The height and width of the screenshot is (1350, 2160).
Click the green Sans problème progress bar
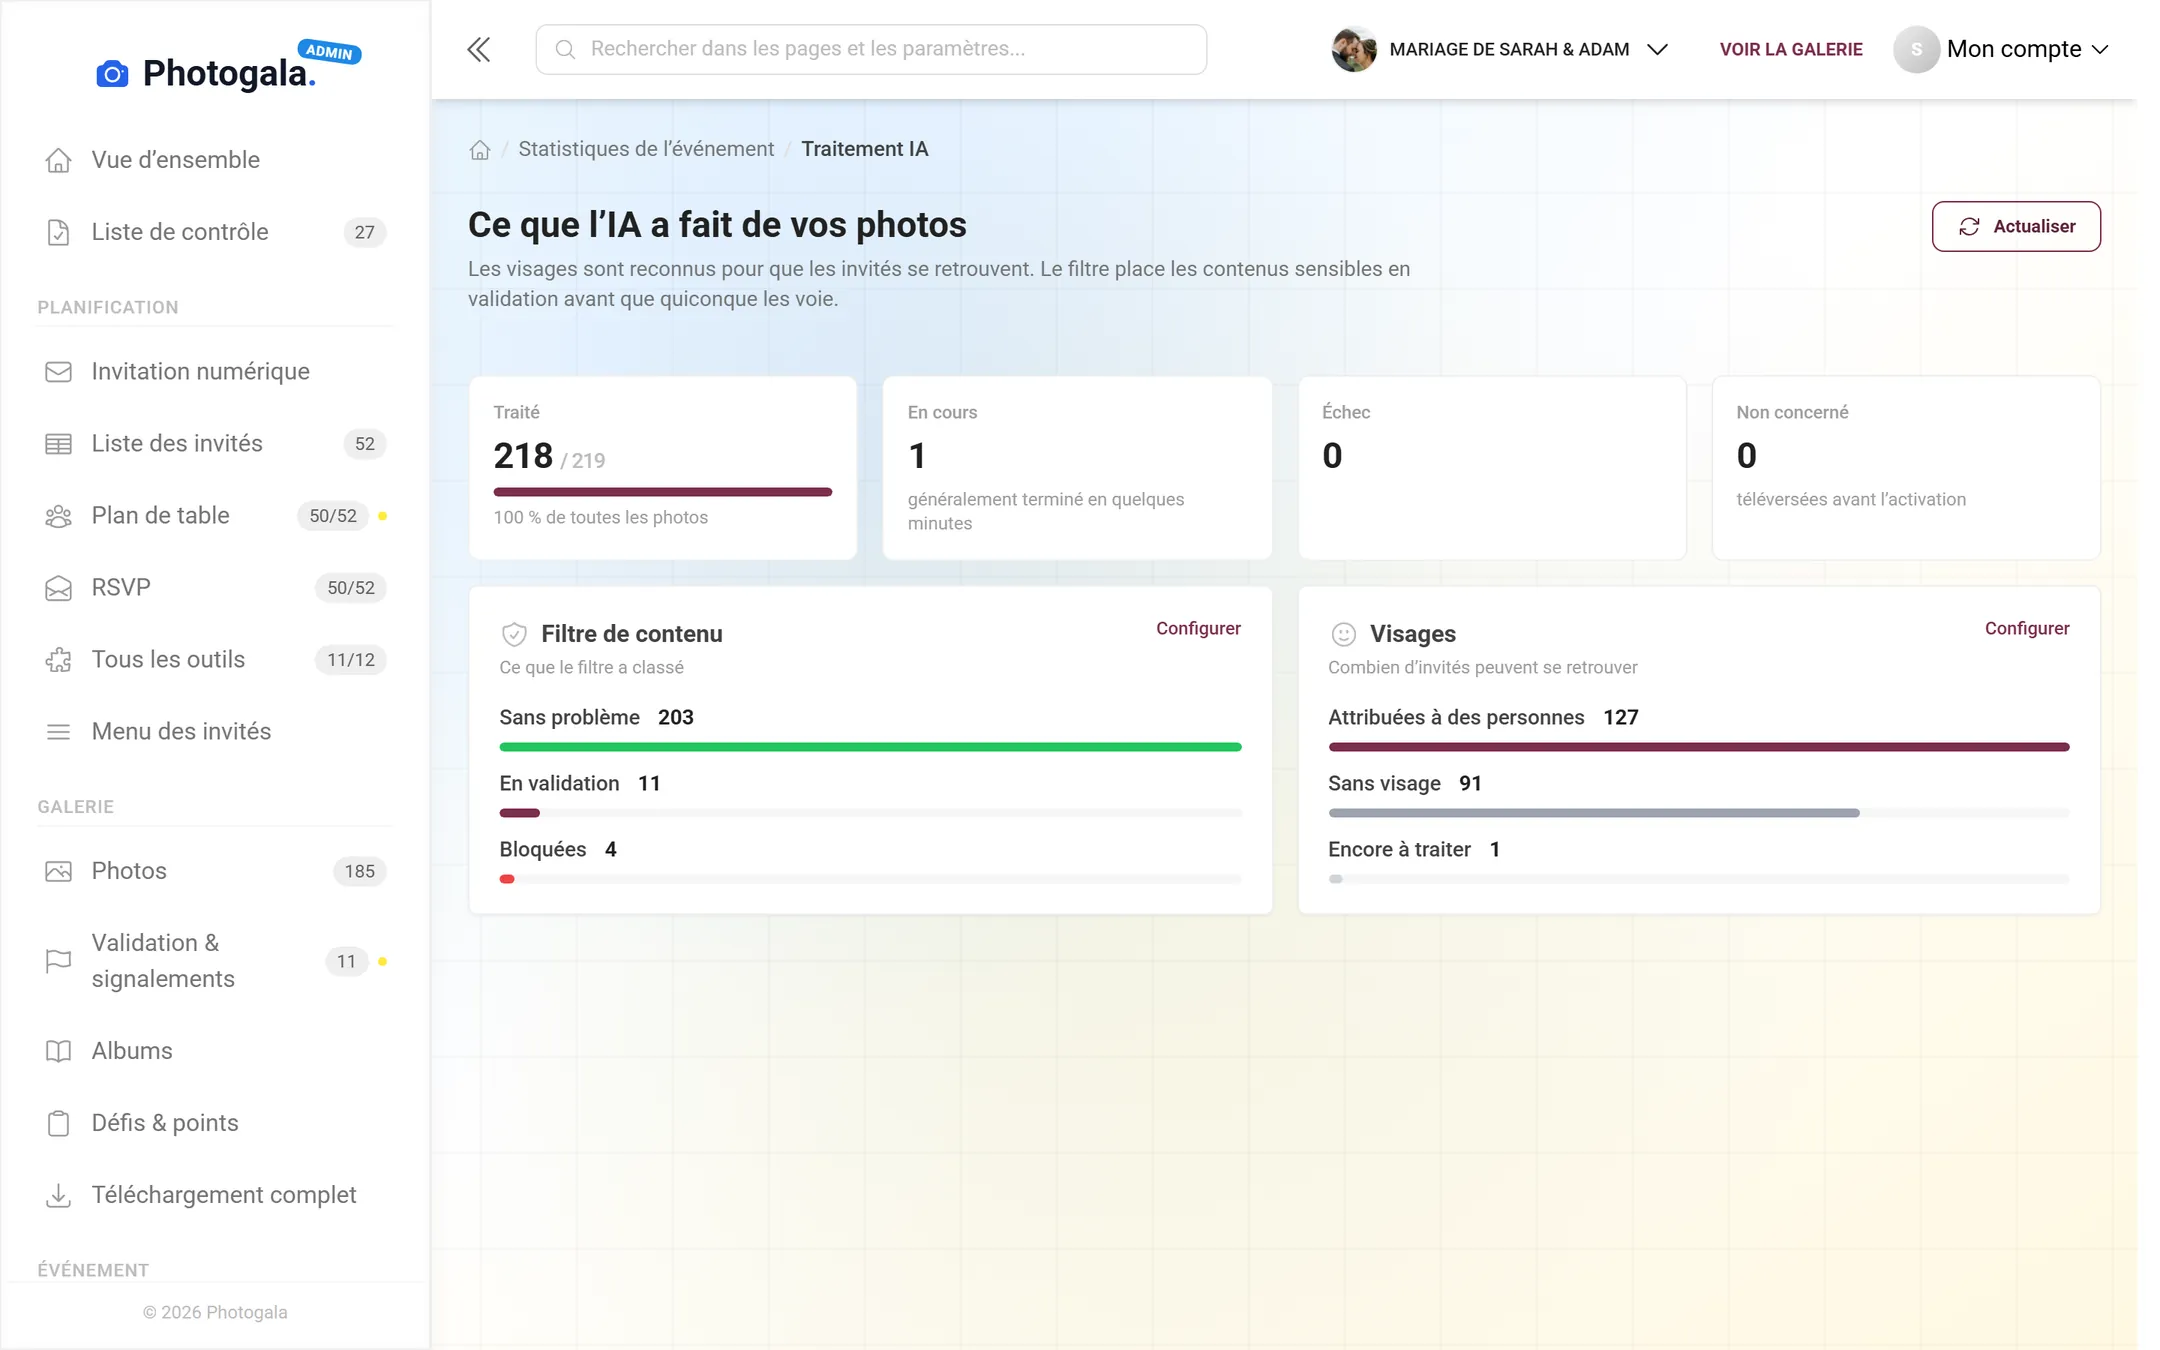tap(870, 747)
